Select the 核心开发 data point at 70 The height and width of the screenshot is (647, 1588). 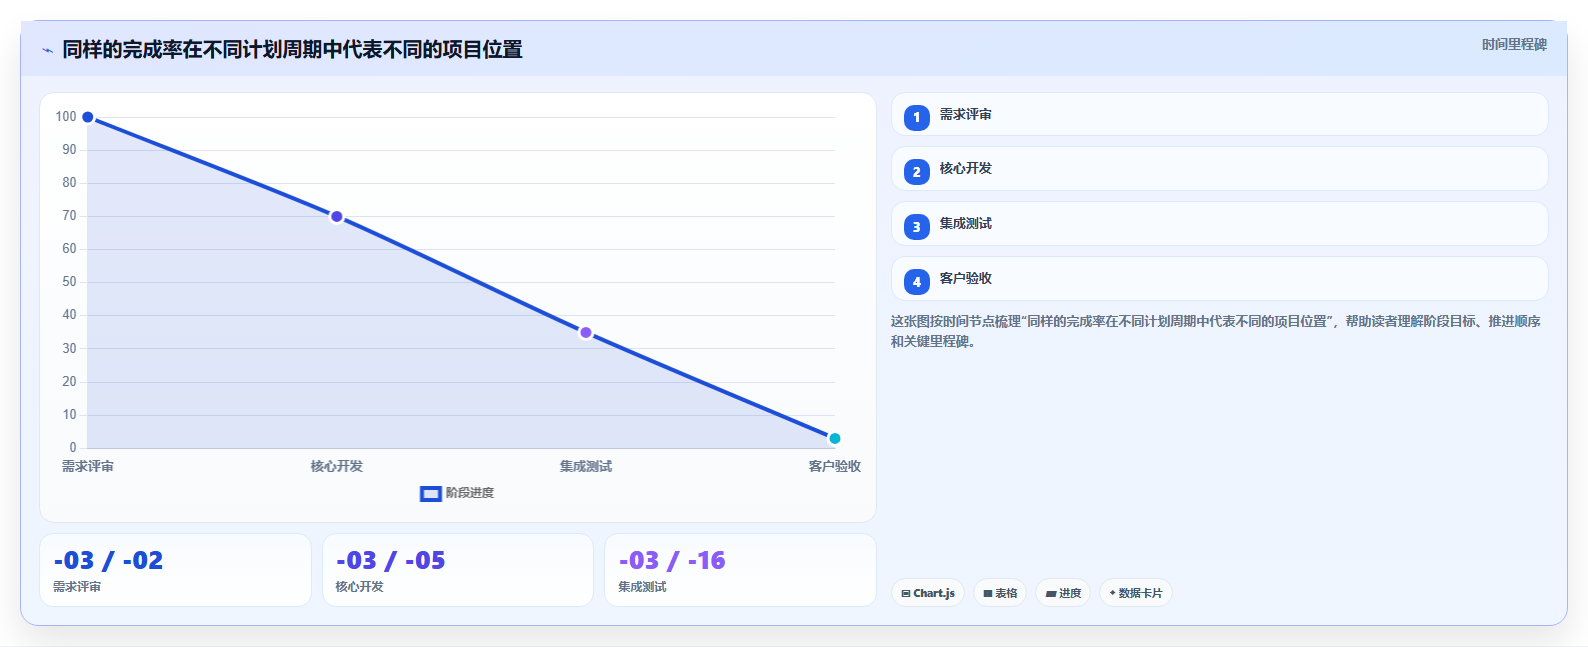pyautogui.click(x=337, y=217)
